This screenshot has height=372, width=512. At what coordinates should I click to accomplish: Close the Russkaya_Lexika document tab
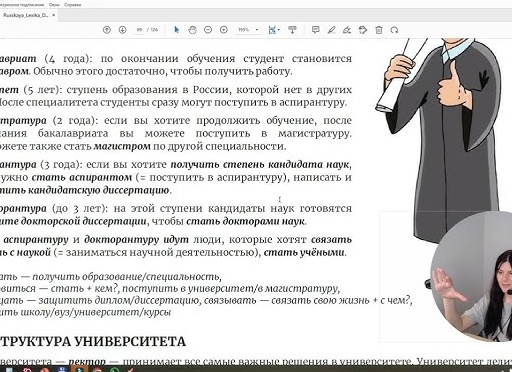53,15
